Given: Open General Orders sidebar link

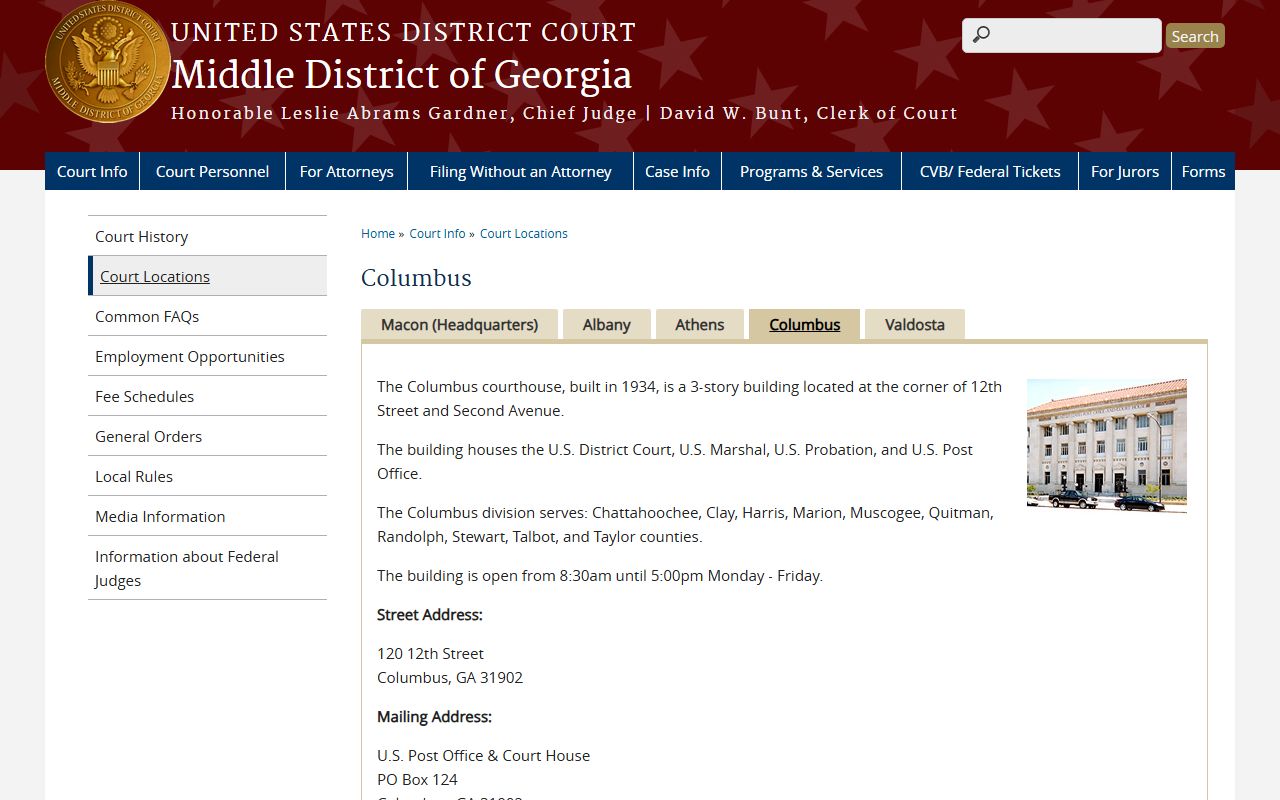Looking at the screenshot, I should 207,436.
